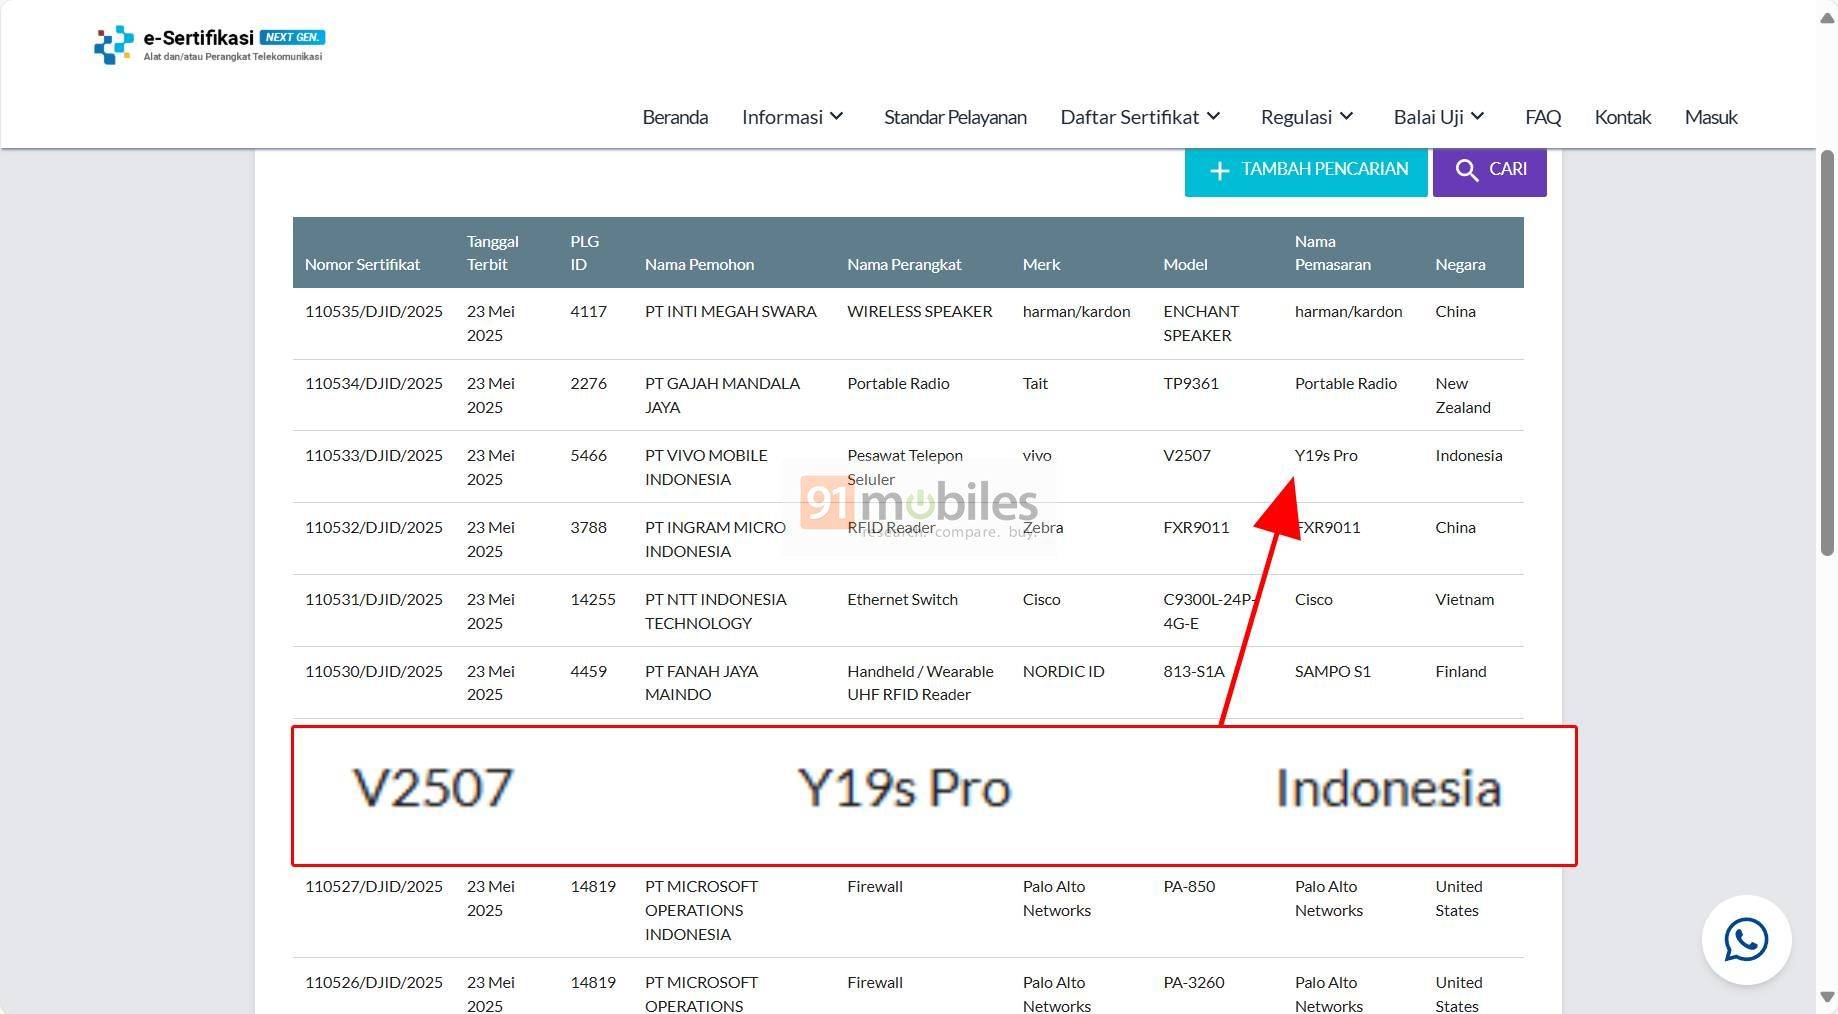Click the ENCHANT SPEAKER model cell
This screenshot has width=1838, height=1014.
tap(1201, 323)
